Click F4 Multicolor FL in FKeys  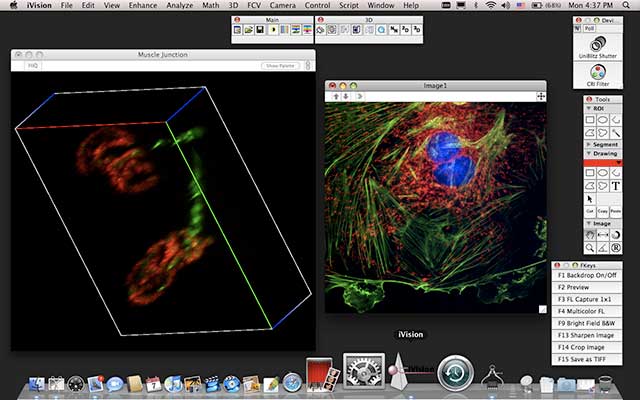[x=587, y=311]
